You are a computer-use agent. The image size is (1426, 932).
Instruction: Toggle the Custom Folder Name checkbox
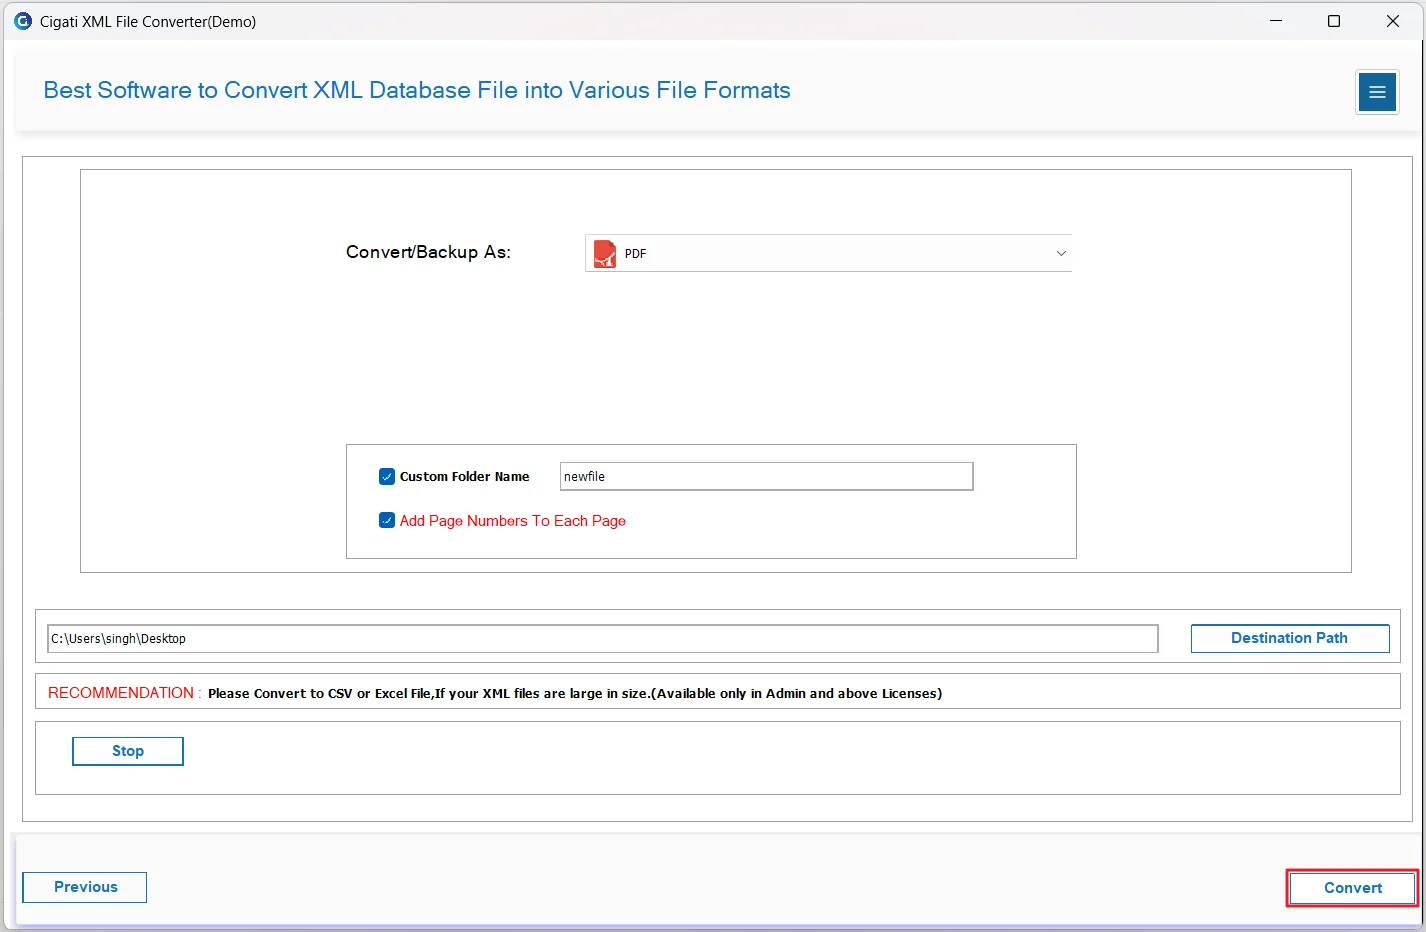[x=387, y=477]
